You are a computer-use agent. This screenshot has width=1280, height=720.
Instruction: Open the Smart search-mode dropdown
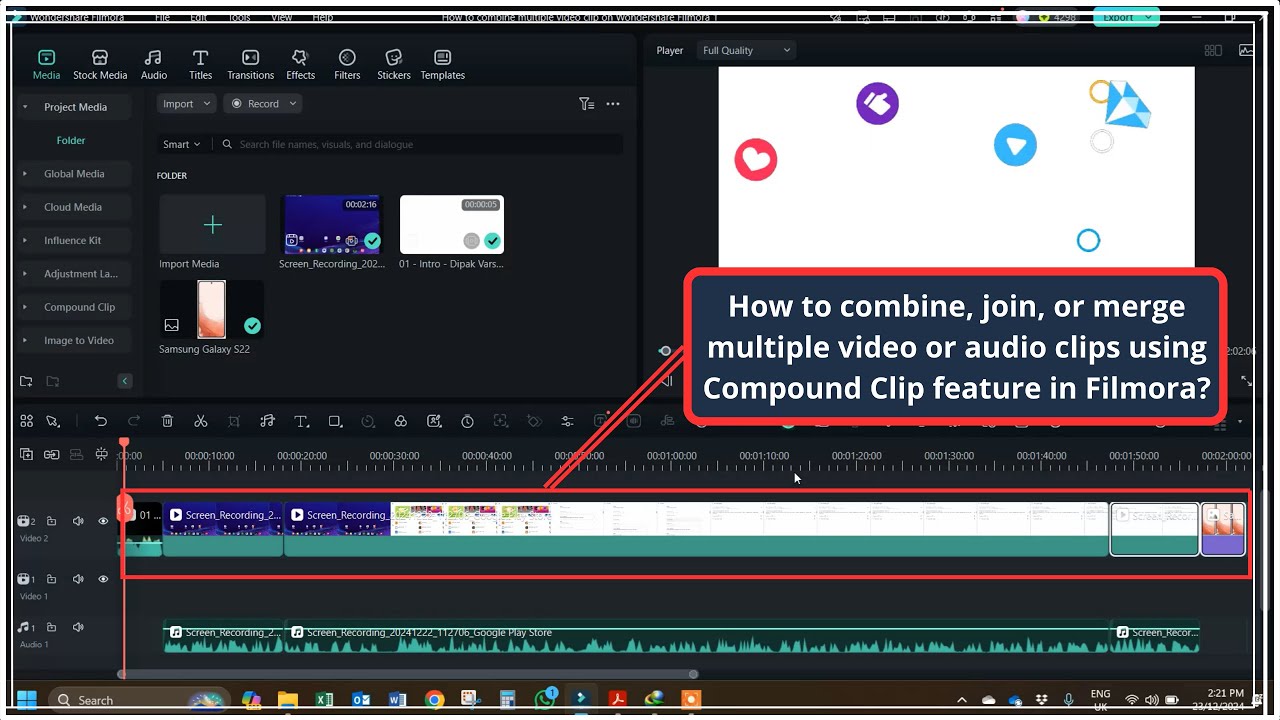coord(181,144)
